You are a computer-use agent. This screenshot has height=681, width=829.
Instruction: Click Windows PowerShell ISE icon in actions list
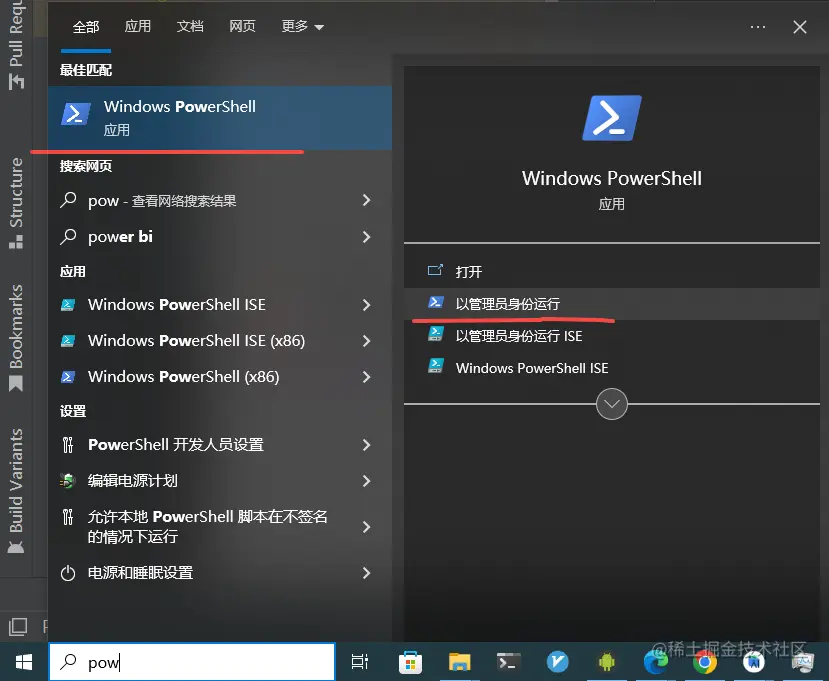coord(436,365)
